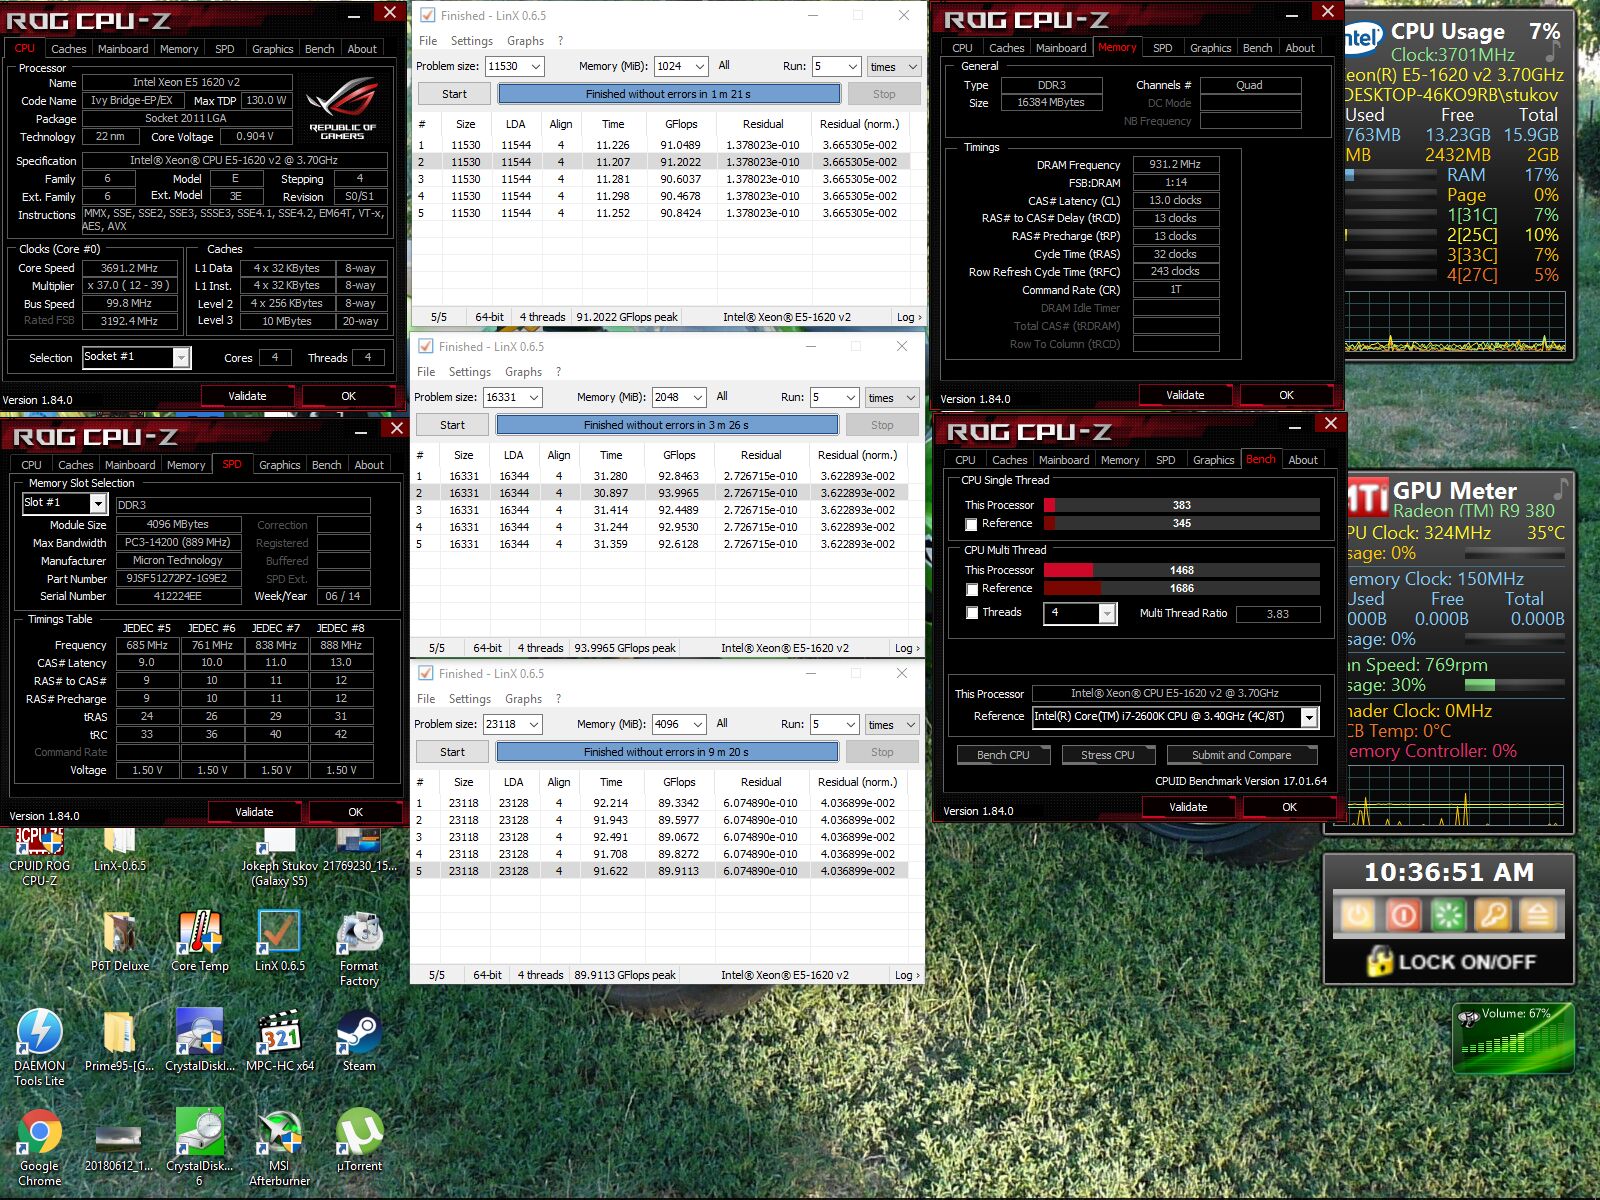The width and height of the screenshot is (1600, 1200).
Task: Click the padlock LOCK ON/OFF icon
Action: (x=1381, y=961)
